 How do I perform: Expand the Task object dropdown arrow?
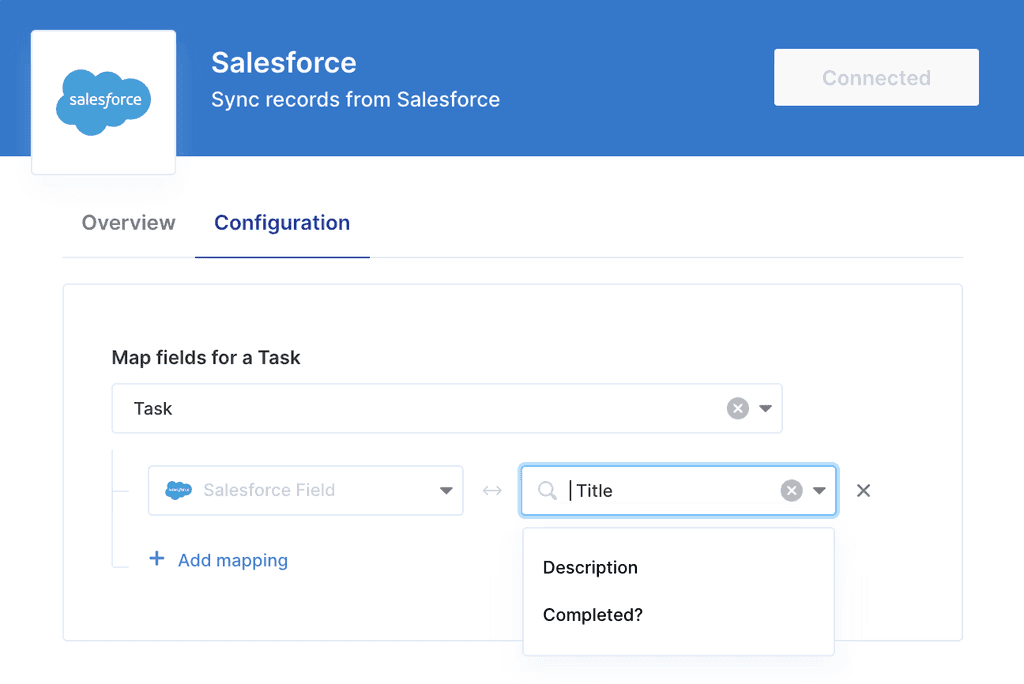click(x=765, y=408)
